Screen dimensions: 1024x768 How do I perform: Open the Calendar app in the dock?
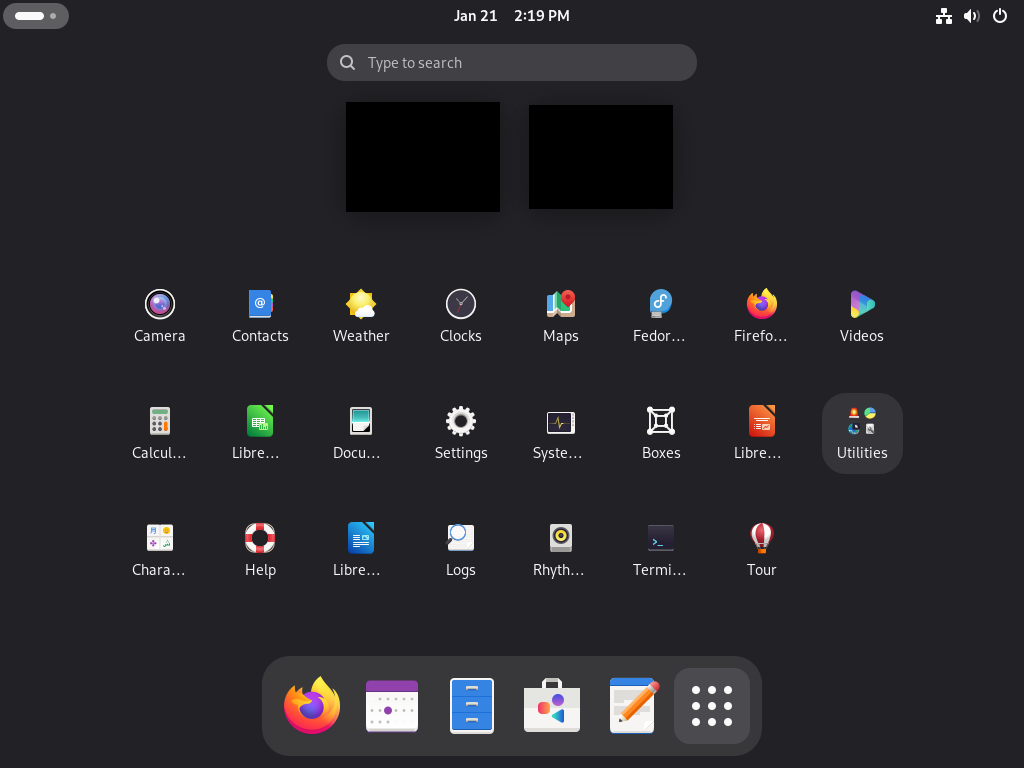pyautogui.click(x=392, y=705)
